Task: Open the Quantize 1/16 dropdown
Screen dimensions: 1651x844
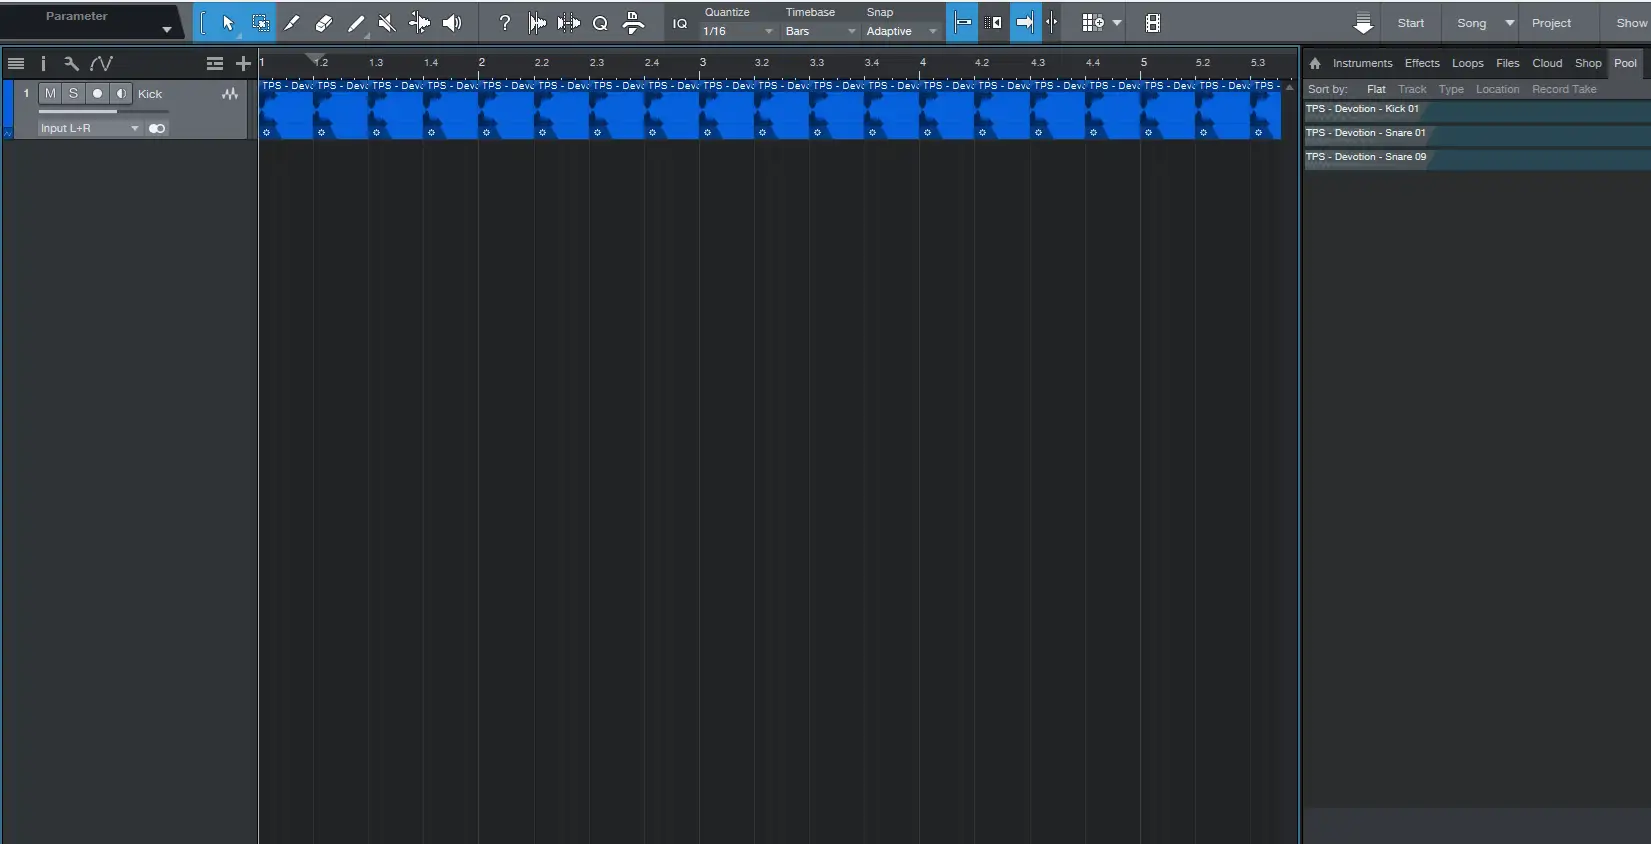Action: point(737,31)
